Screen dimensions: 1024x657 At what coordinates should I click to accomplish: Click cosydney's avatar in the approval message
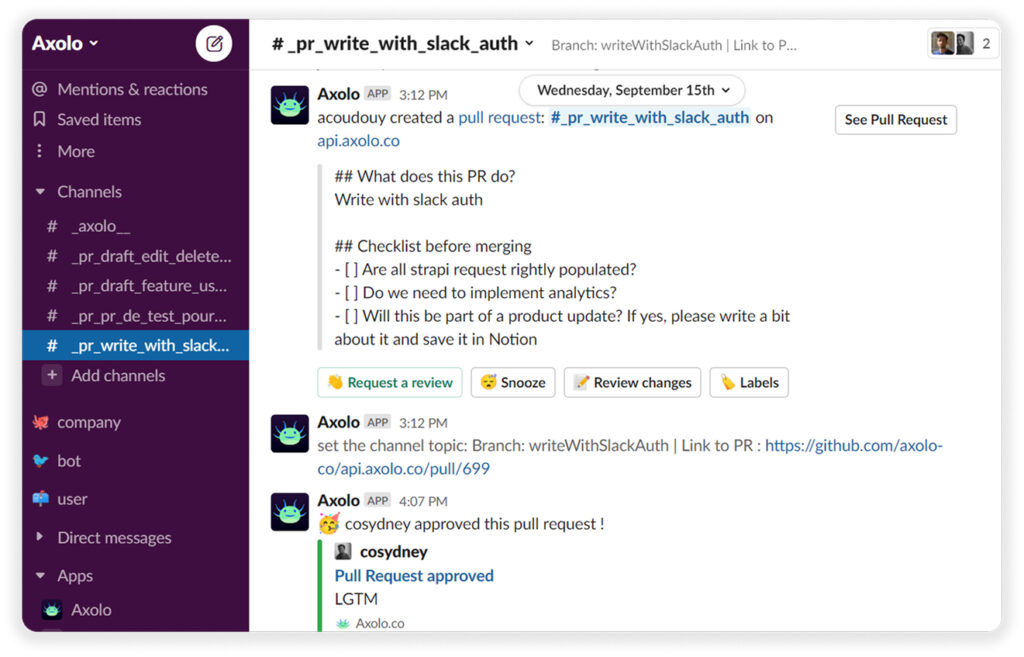point(343,551)
